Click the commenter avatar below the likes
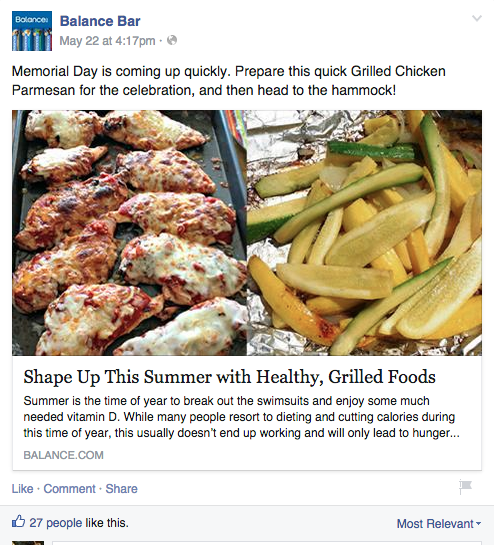The height and width of the screenshot is (545, 494). point(28,543)
